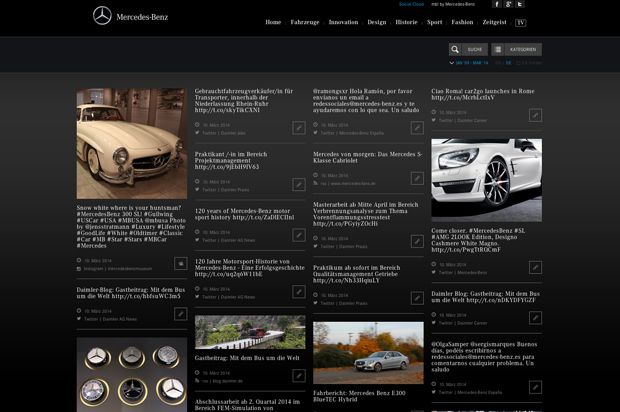Click 120 Jahre Motorsport-Historie Erfolgsgeschichte text
Screen dimensions: 620x412
250,268
